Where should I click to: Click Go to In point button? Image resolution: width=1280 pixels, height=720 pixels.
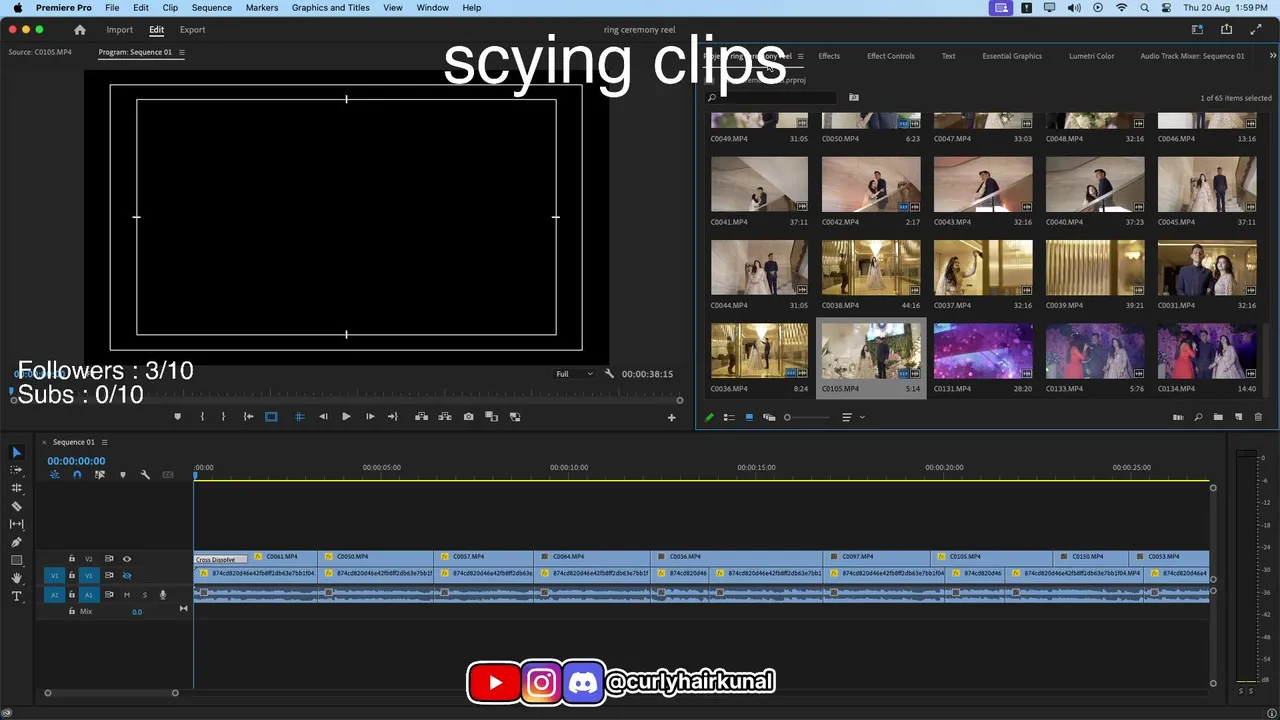click(248, 417)
